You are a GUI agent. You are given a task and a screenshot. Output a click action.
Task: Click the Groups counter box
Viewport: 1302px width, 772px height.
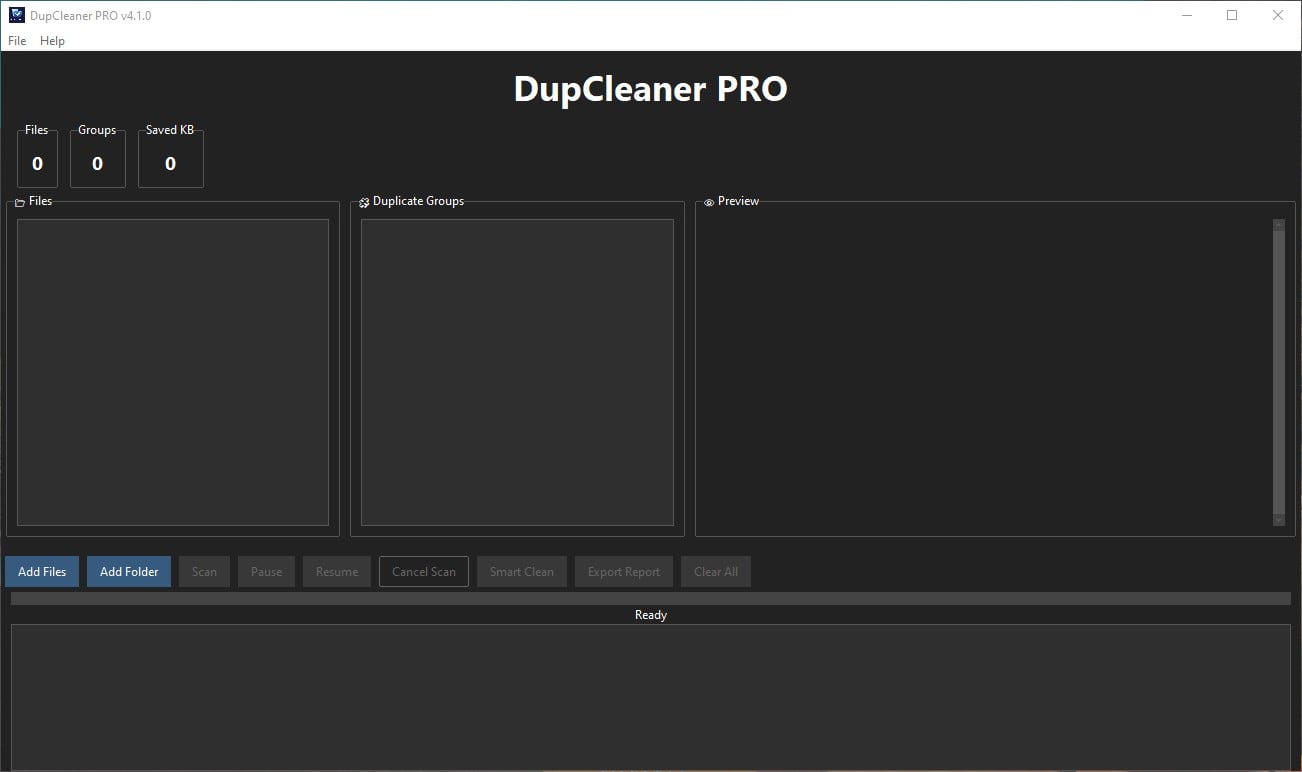tap(97, 162)
